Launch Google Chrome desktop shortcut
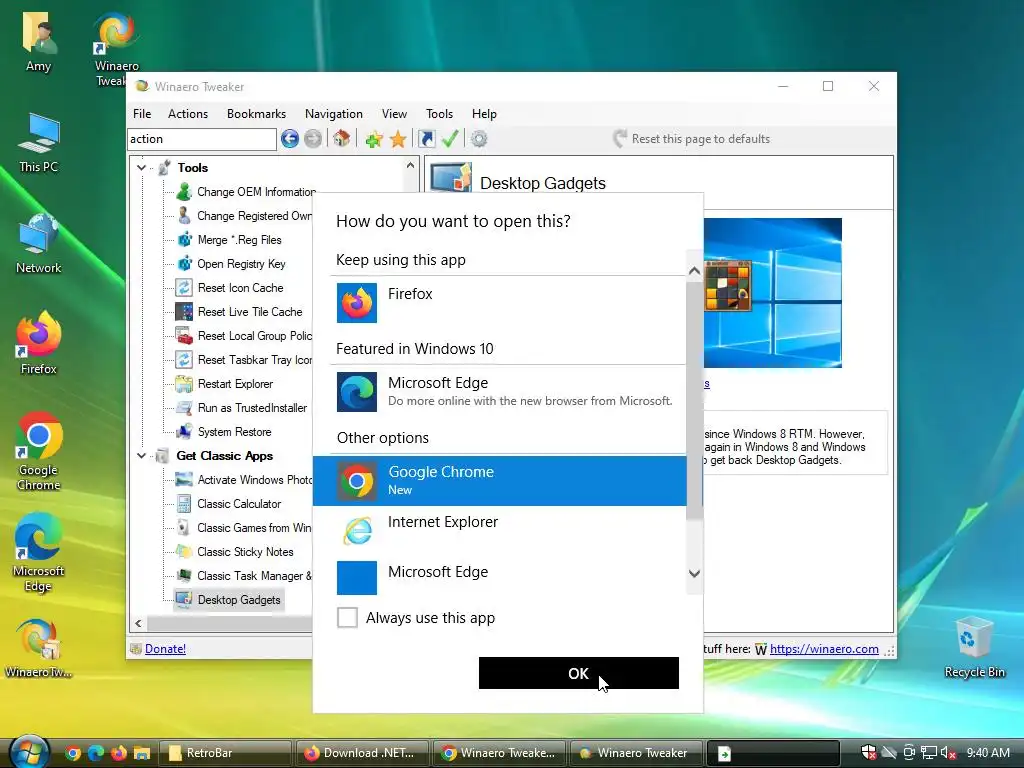 pyautogui.click(x=39, y=451)
